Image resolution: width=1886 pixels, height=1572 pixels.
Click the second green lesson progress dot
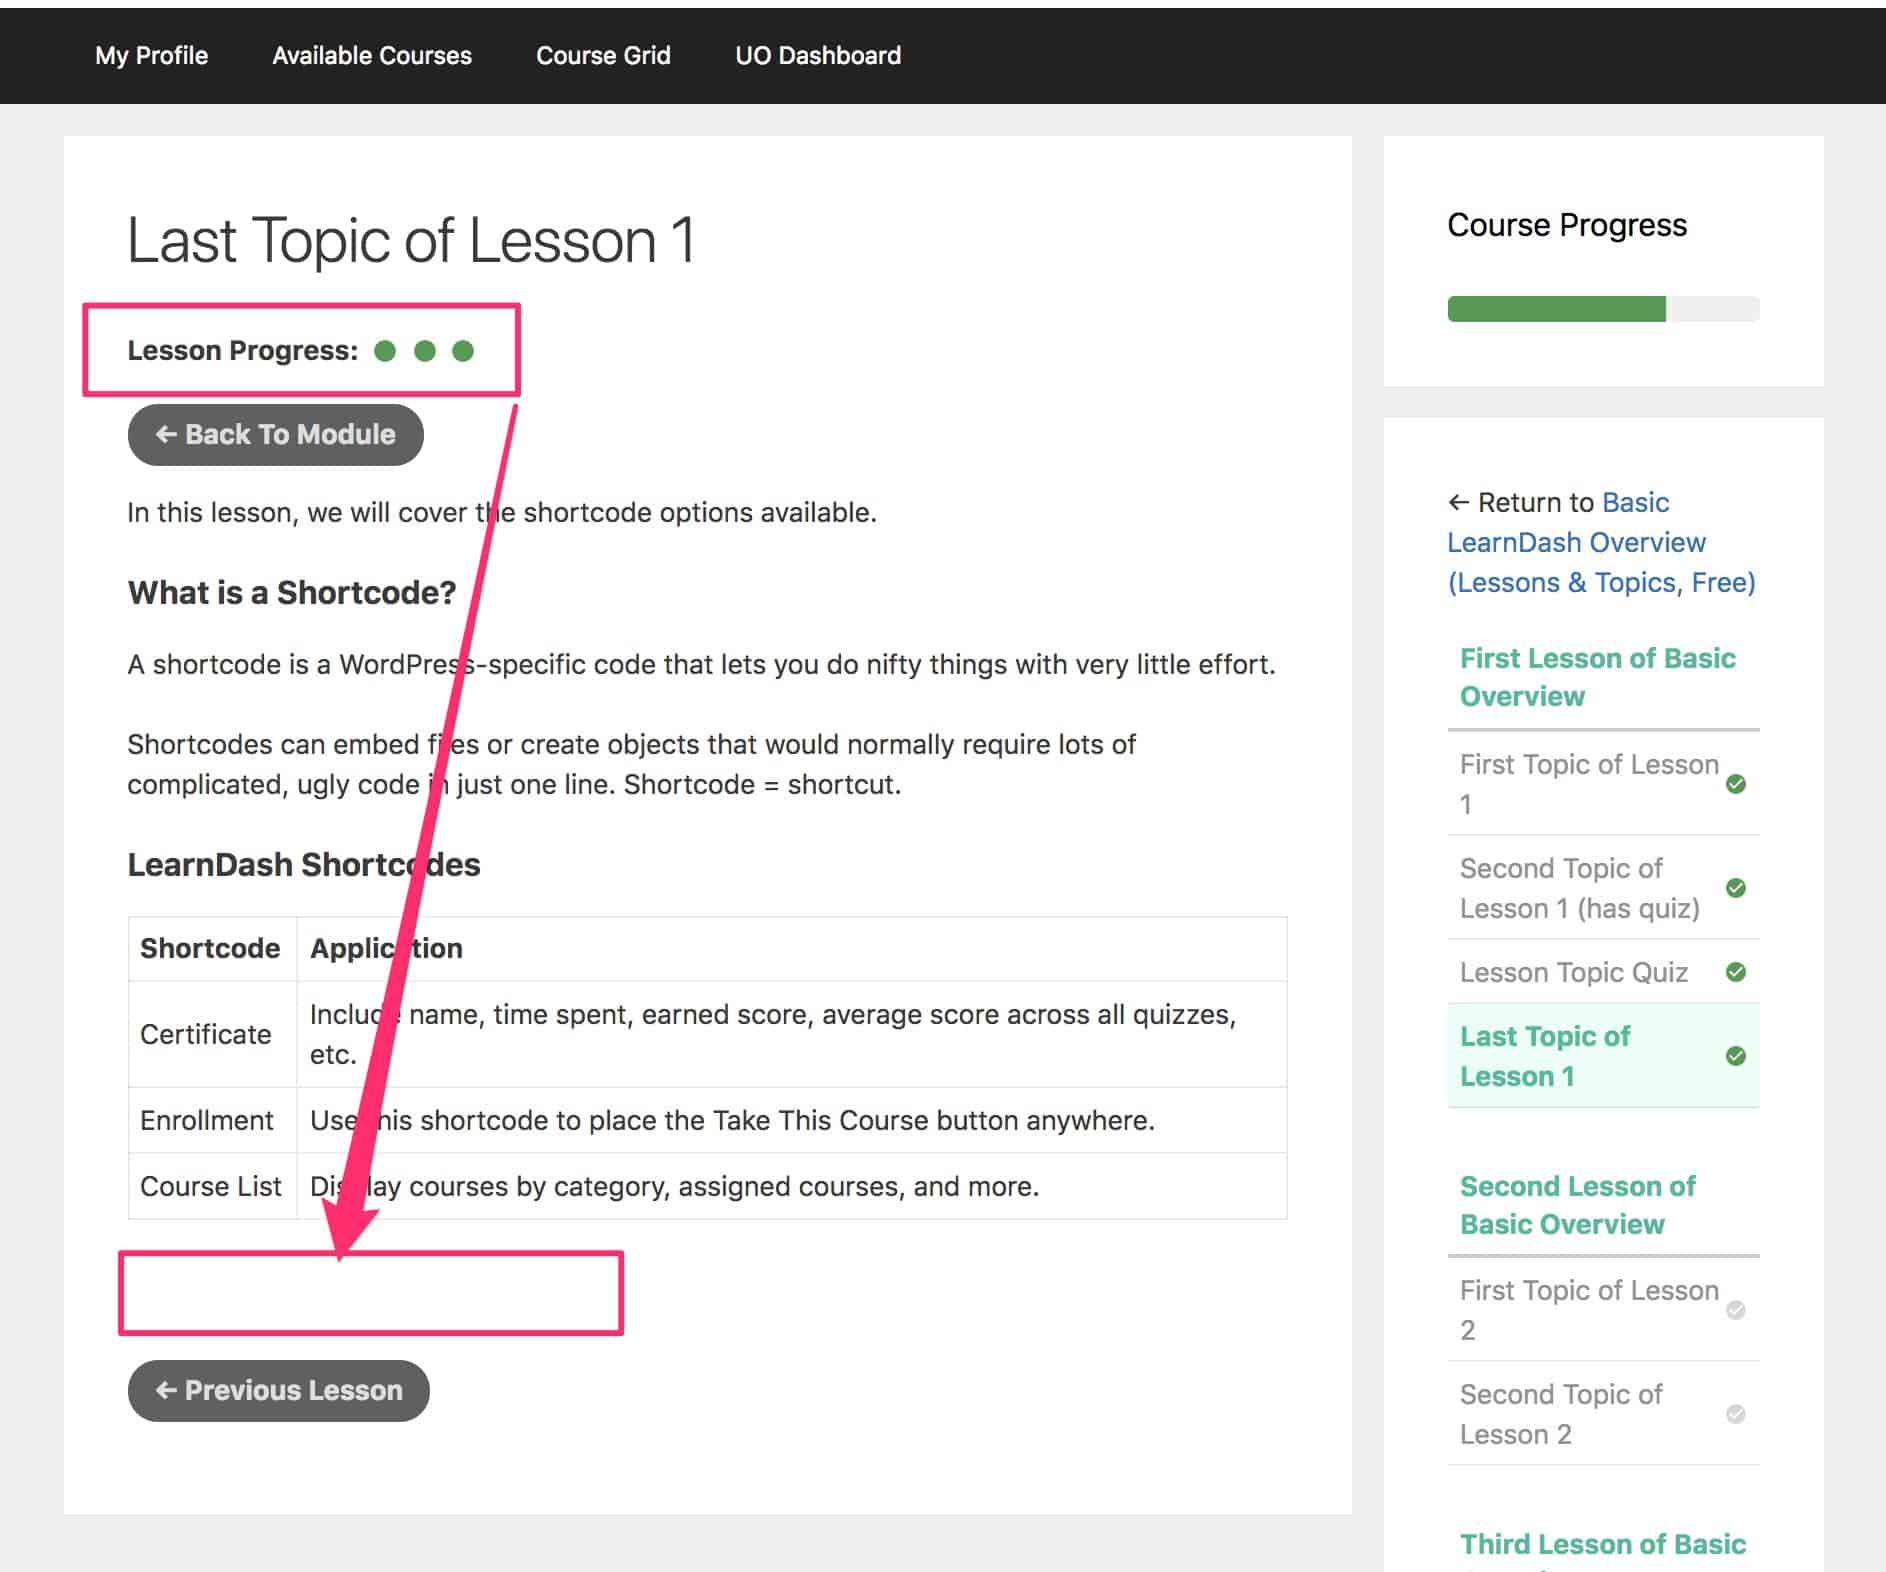pos(424,351)
